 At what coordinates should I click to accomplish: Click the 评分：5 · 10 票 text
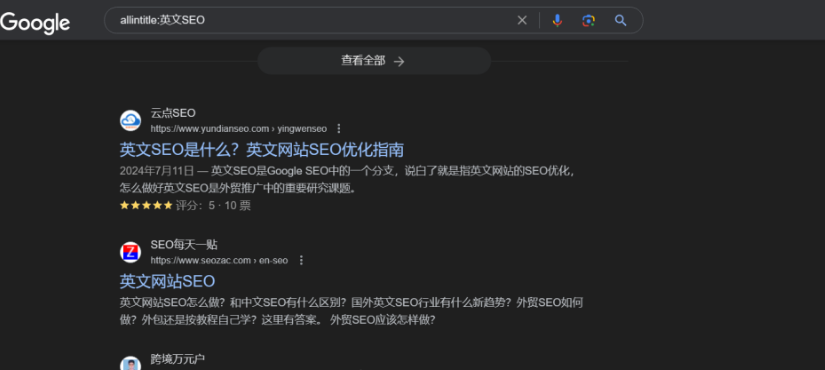point(213,205)
